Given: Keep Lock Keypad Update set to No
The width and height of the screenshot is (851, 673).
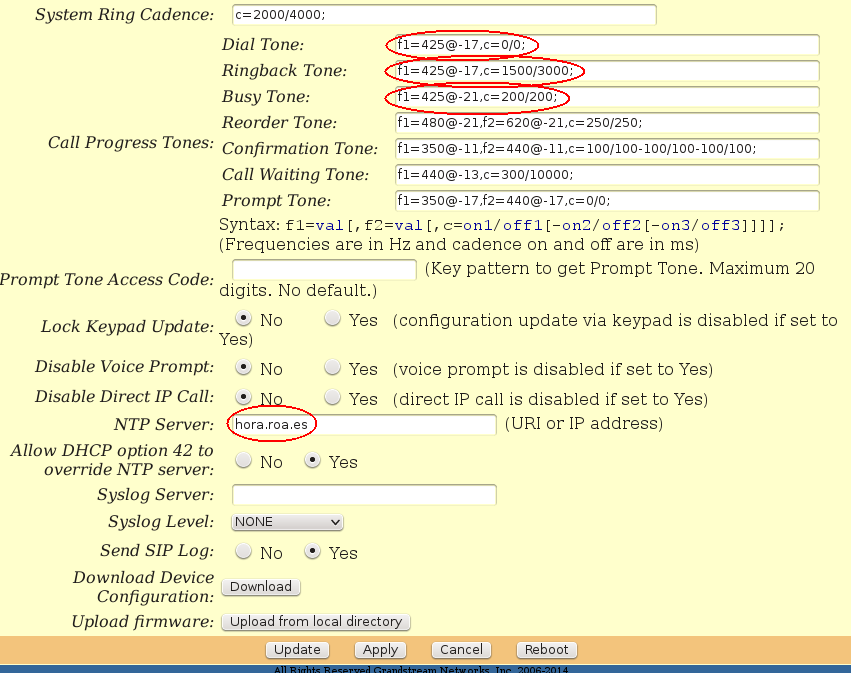Looking at the screenshot, I should [x=242, y=317].
